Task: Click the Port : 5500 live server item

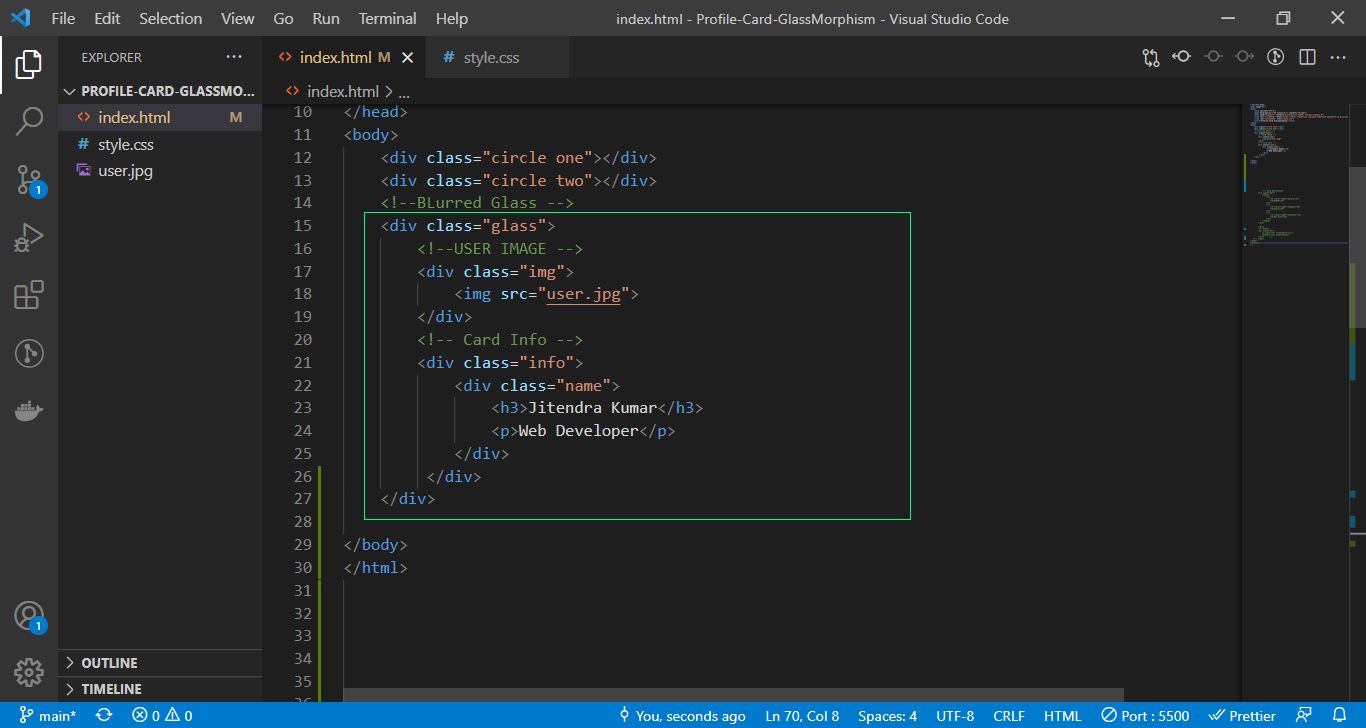Action: click(x=1146, y=716)
